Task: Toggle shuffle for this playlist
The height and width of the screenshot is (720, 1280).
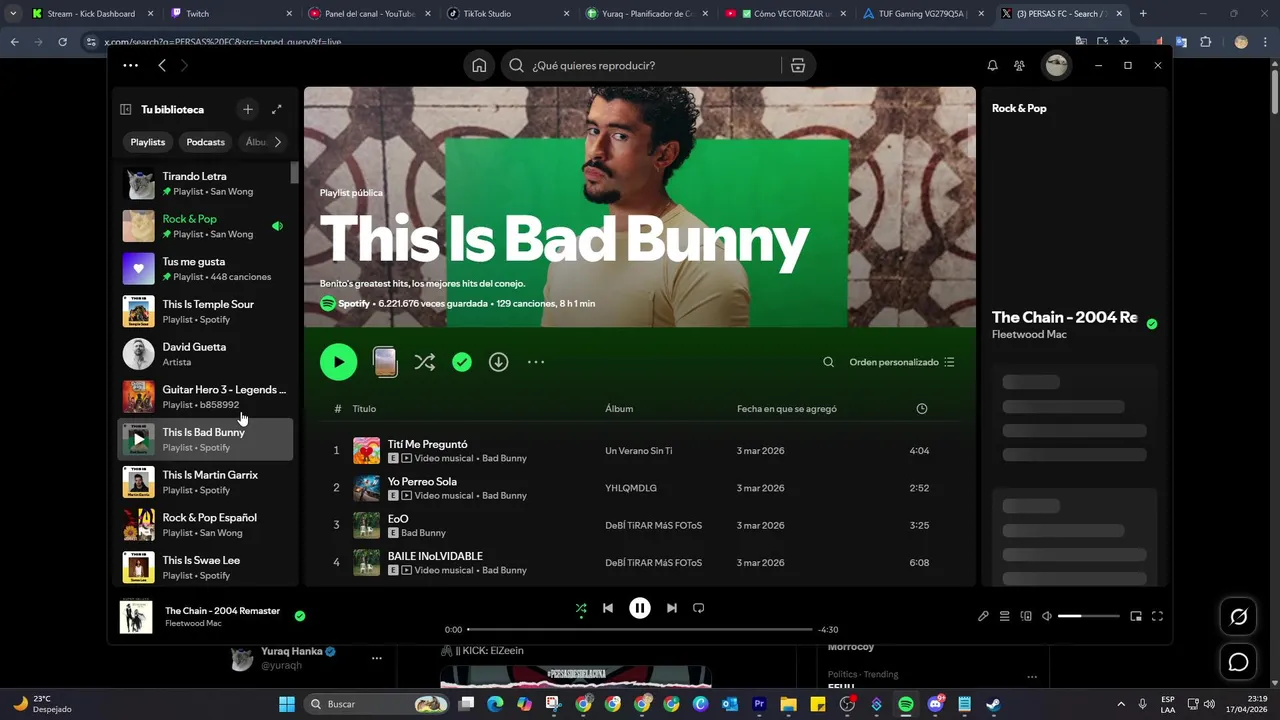Action: [425, 362]
